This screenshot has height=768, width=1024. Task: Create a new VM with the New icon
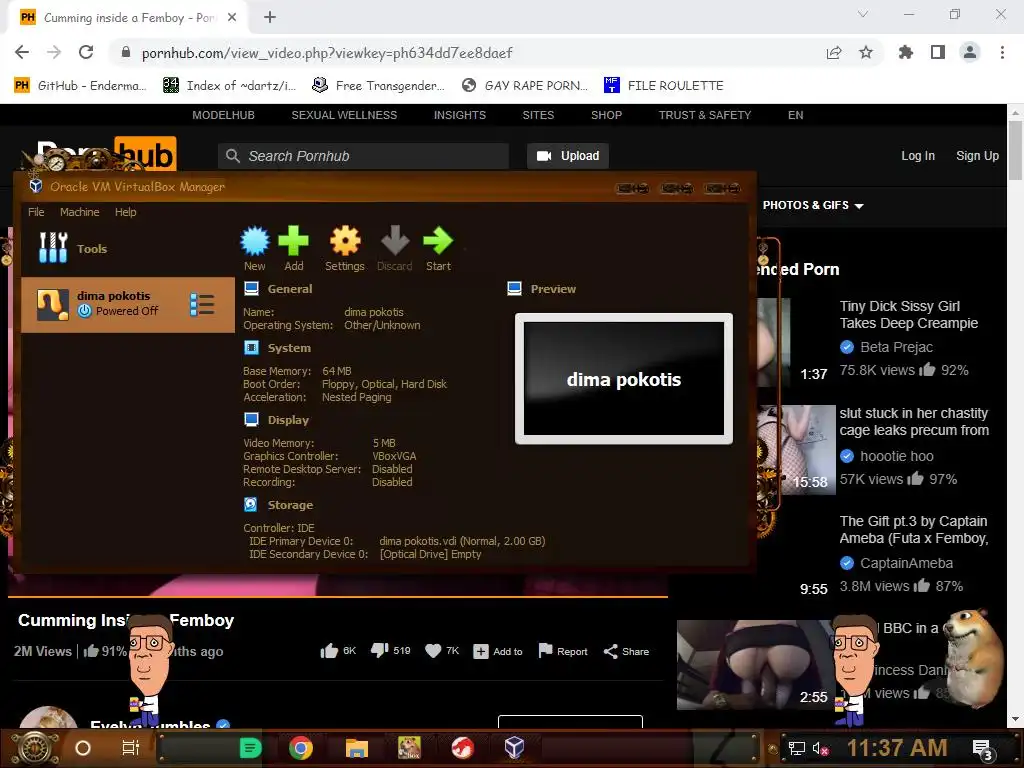point(255,248)
